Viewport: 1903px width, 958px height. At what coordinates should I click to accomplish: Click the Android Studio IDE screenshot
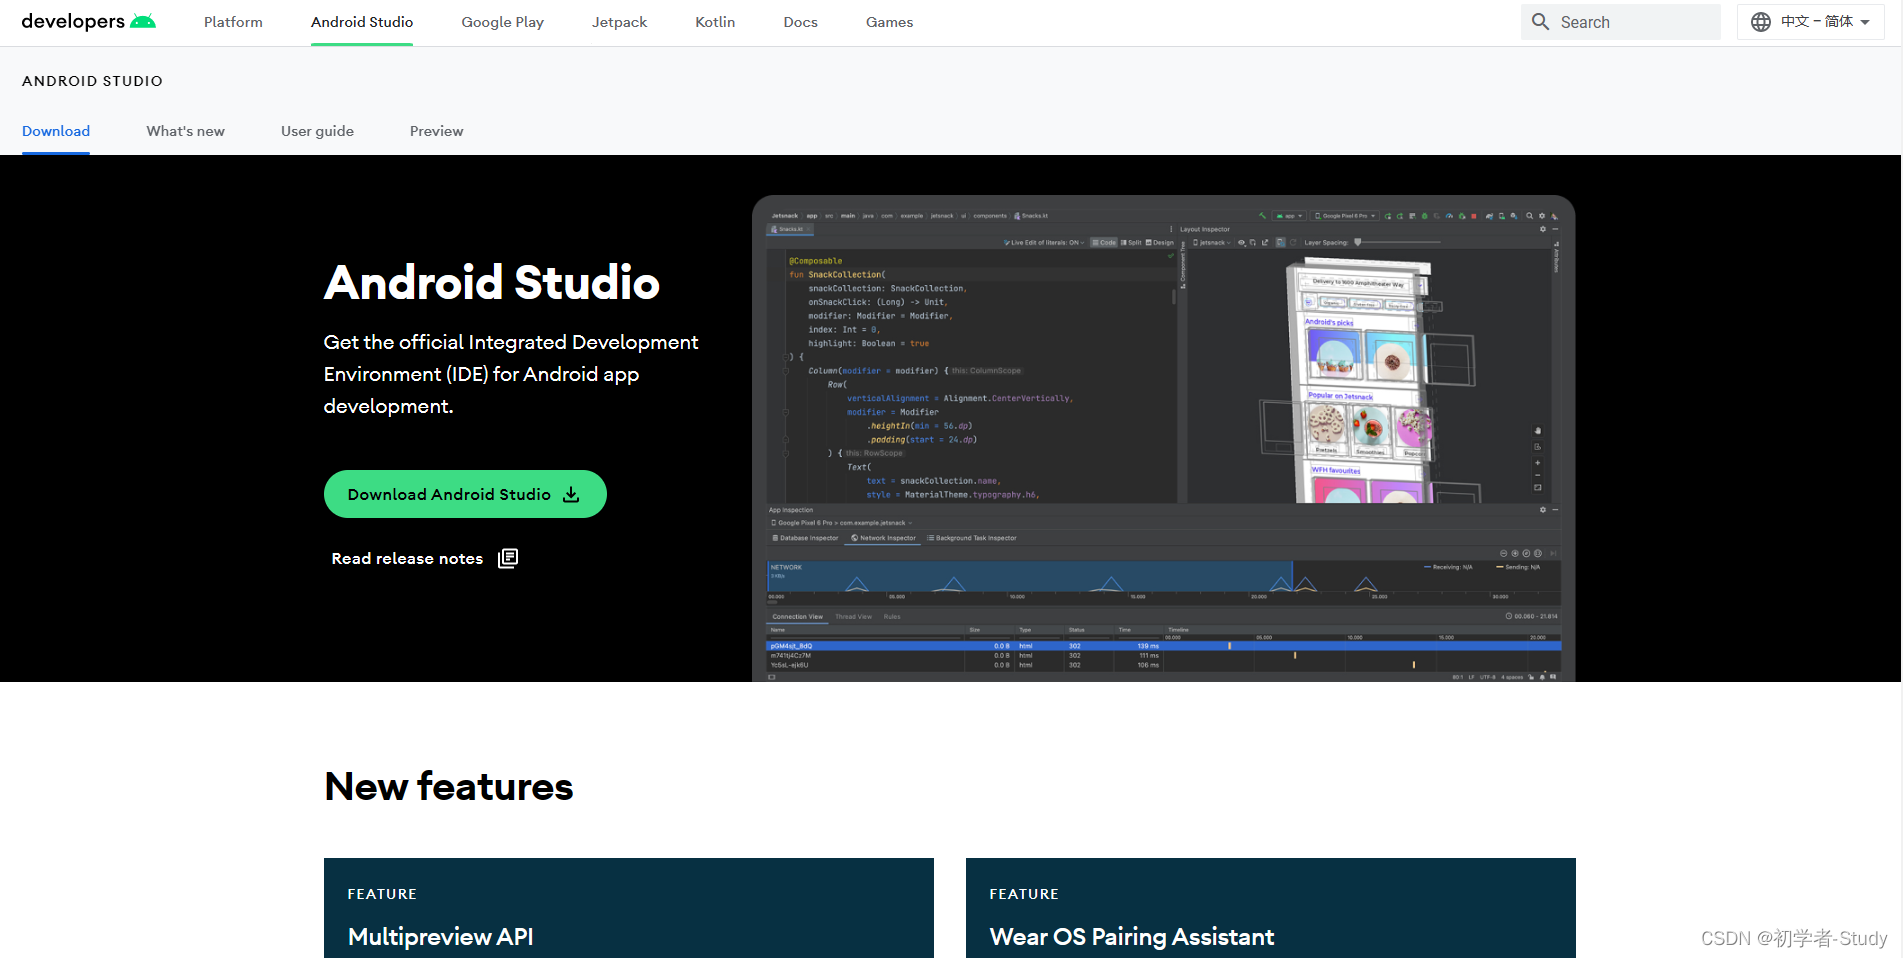tap(1163, 439)
